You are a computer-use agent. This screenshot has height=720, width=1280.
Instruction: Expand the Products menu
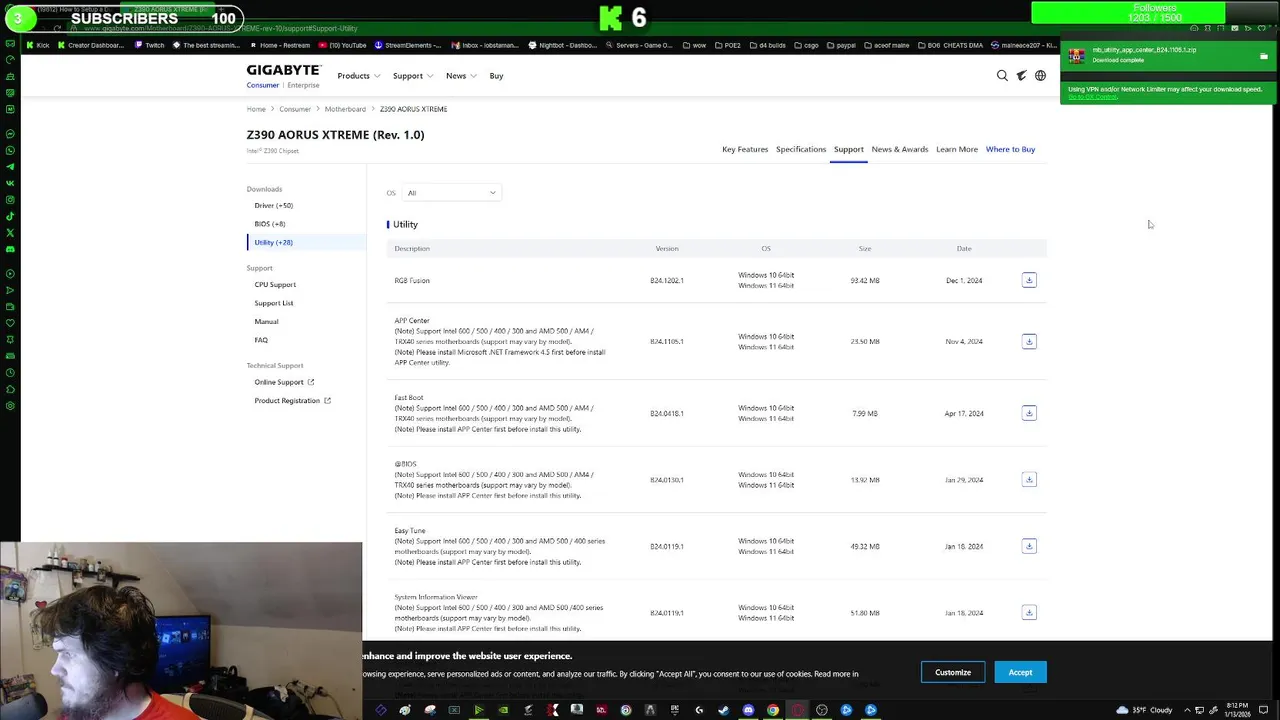(x=358, y=76)
